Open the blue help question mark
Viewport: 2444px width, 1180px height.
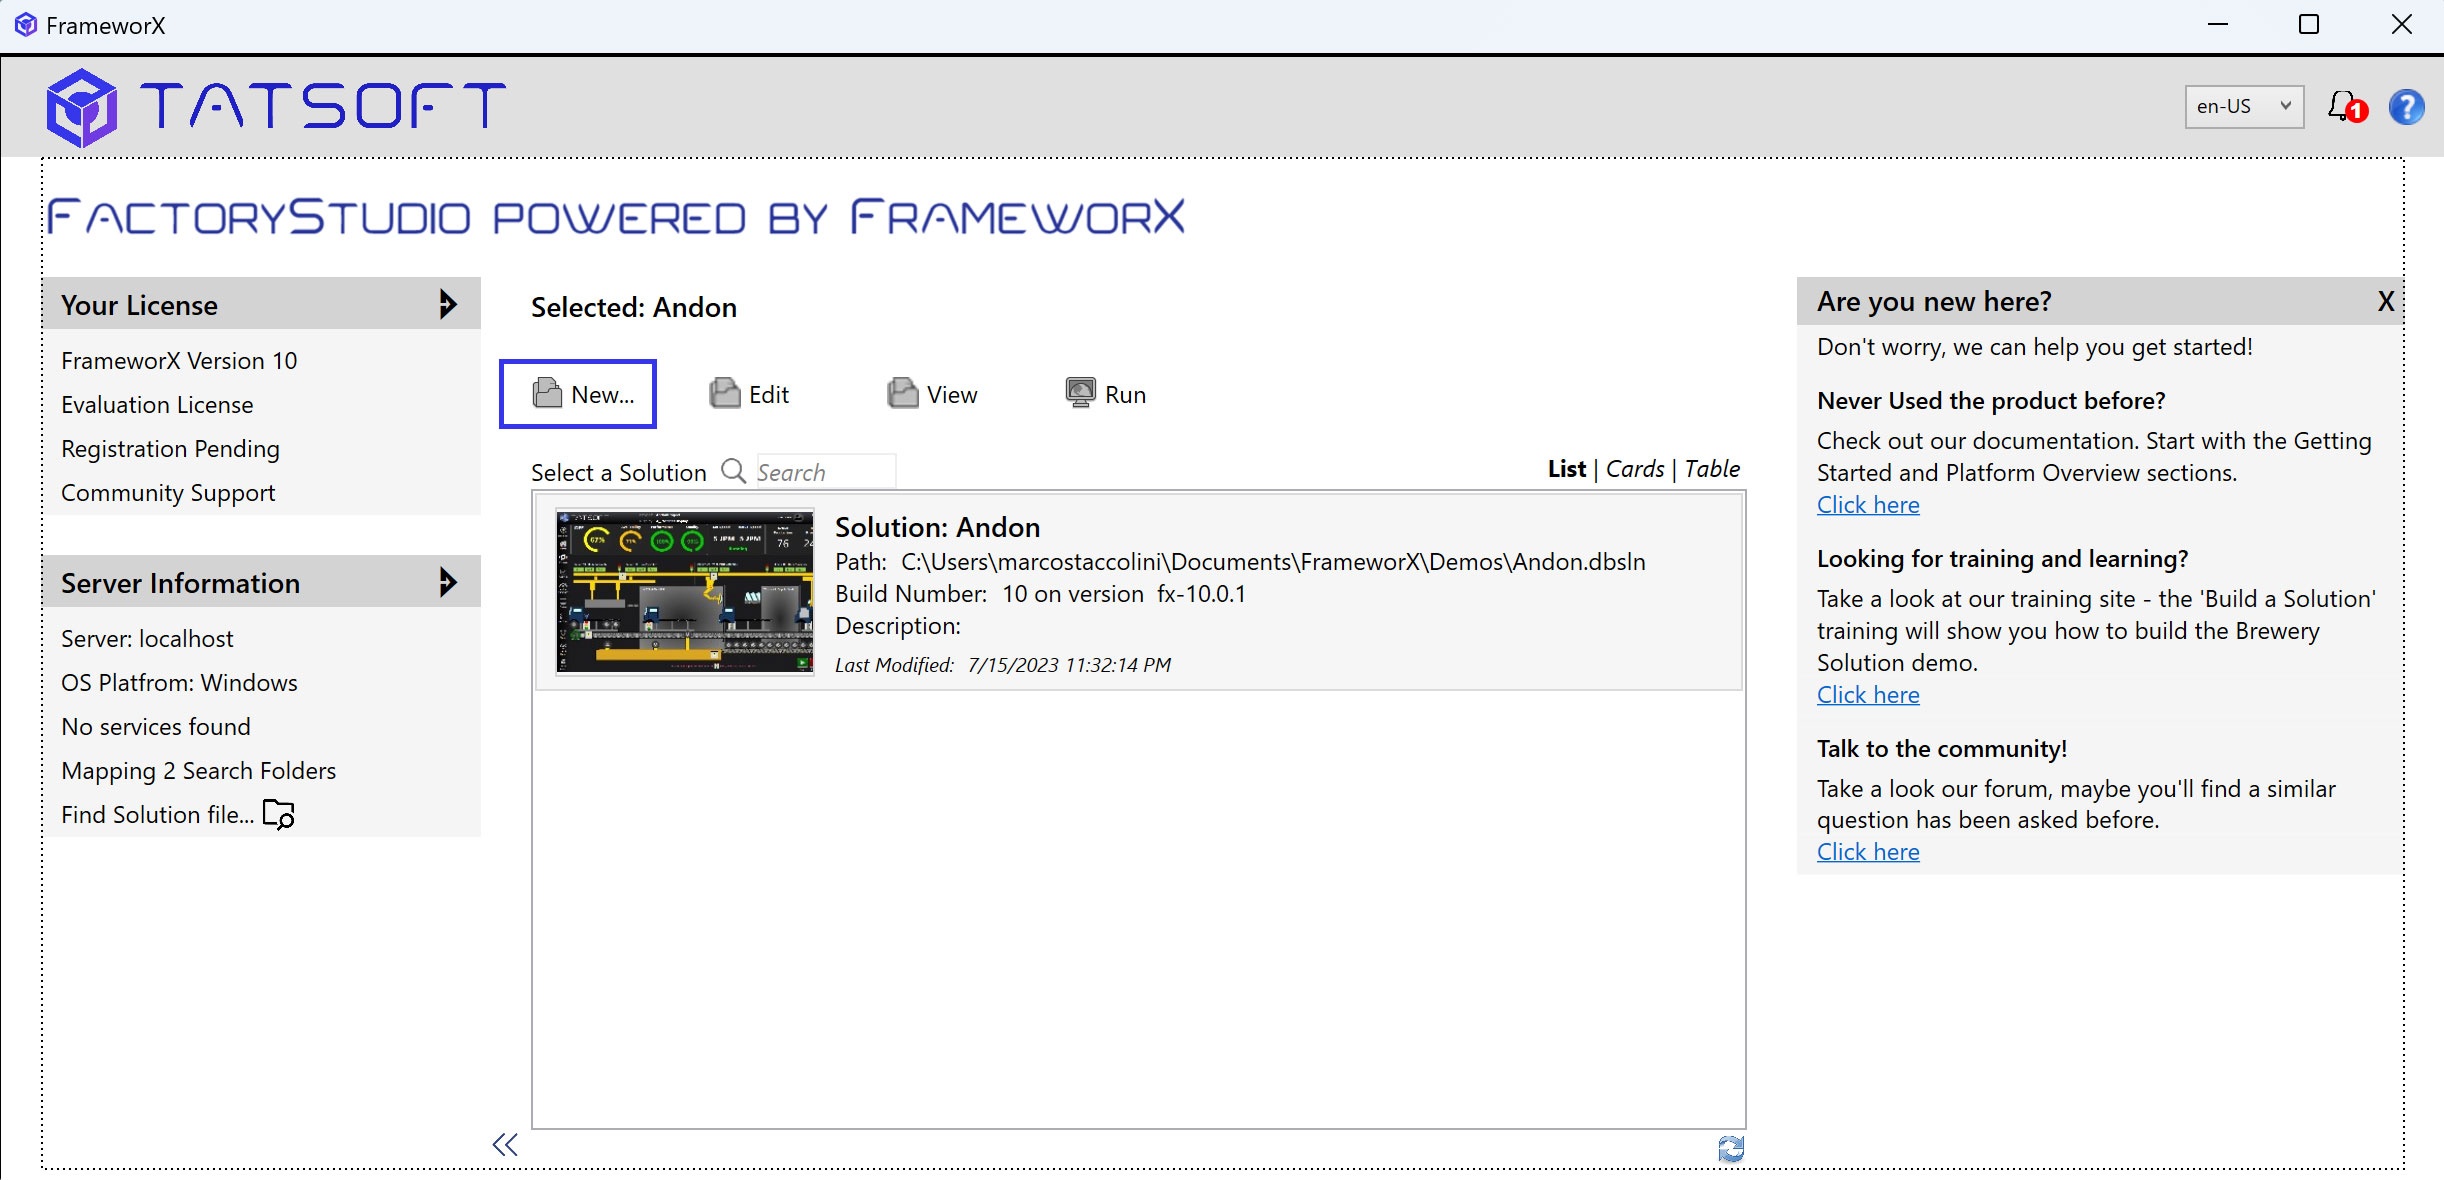tap(2407, 106)
